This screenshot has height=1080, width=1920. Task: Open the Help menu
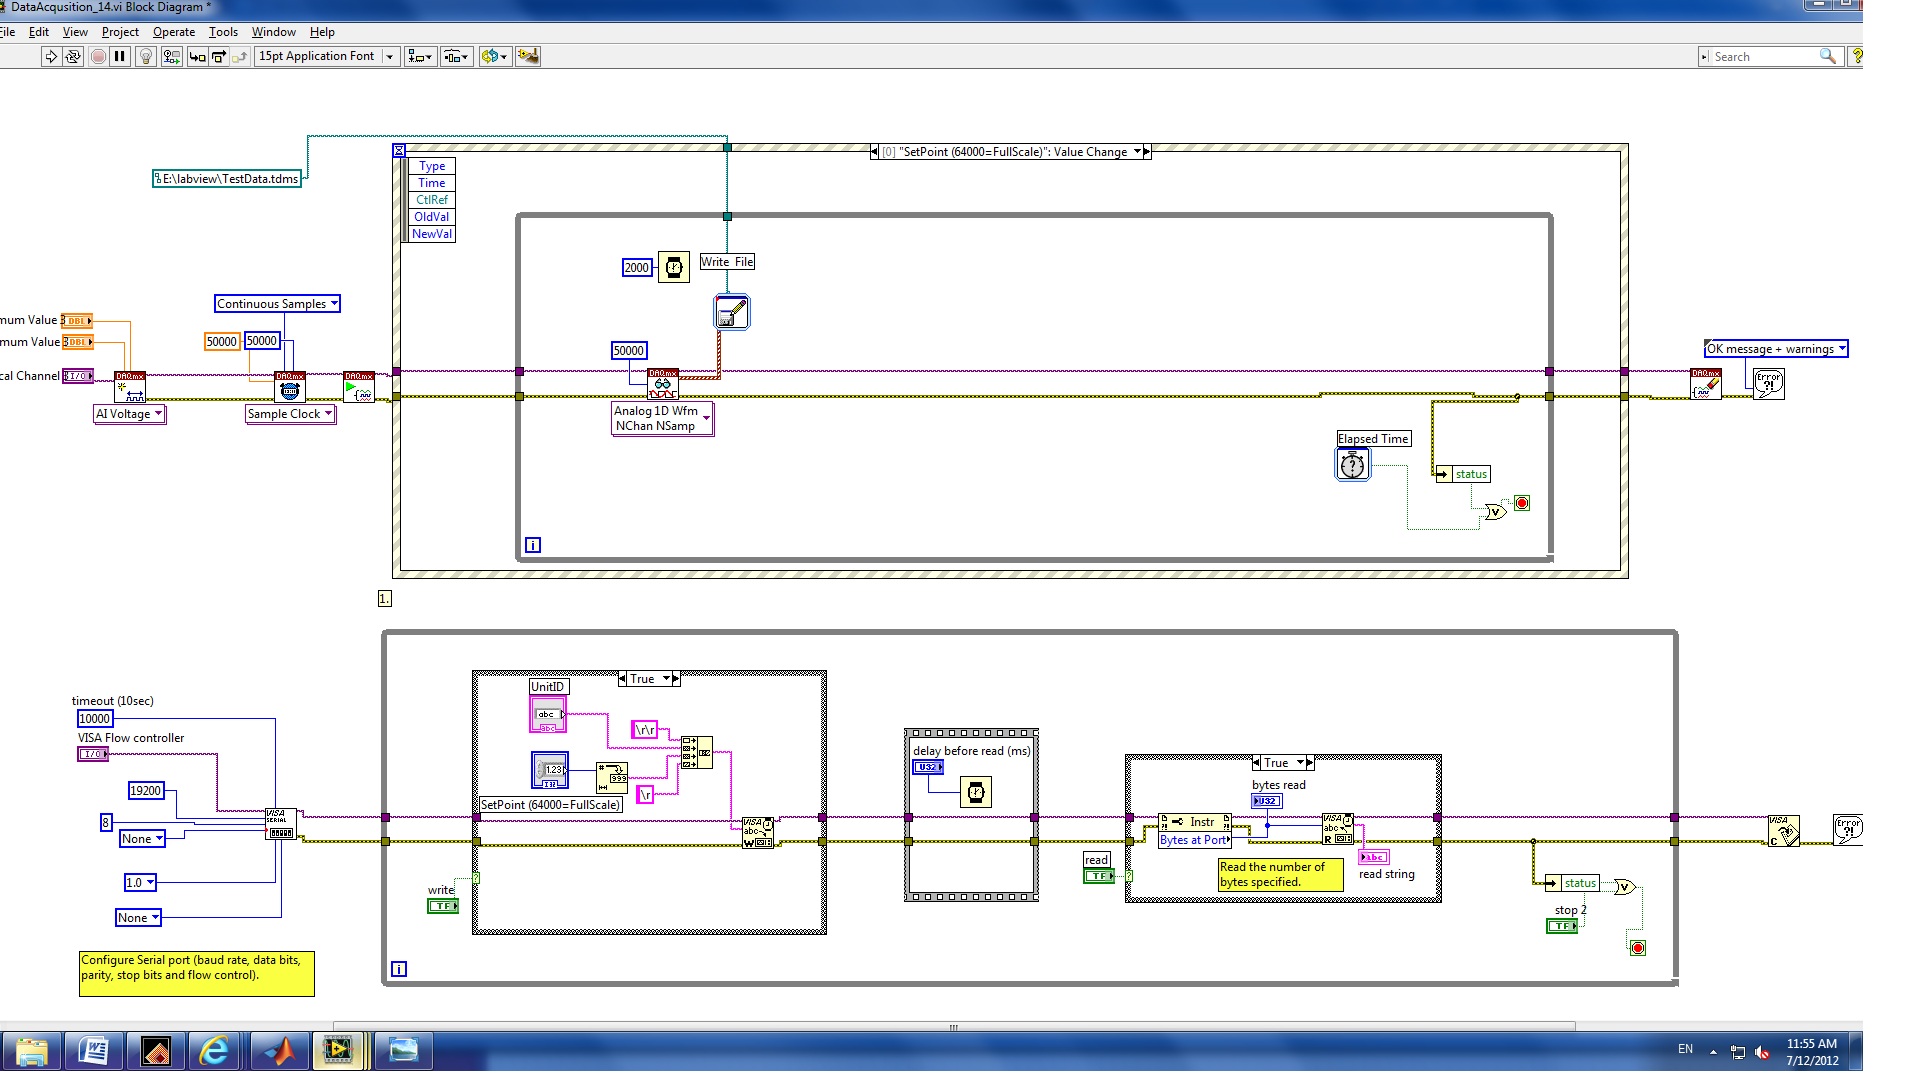click(x=322, y=32)
